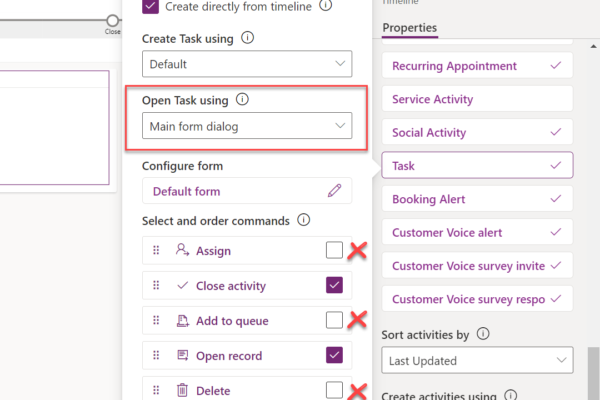Enable the Assign command checkbox
The width and height of the screenshot is (600, 400).
click(x=334, y=251)
